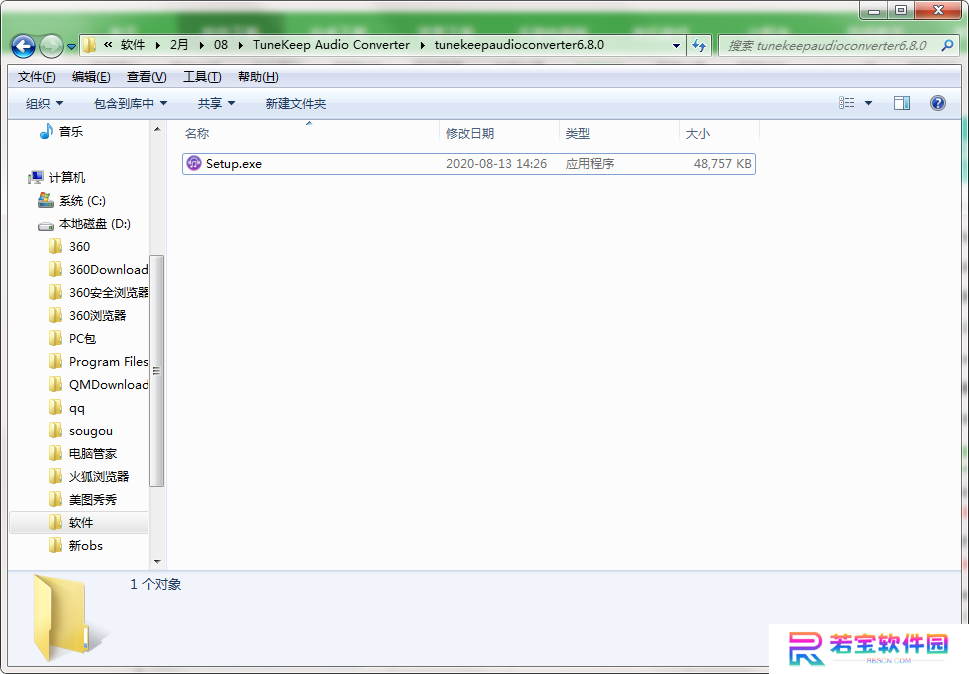
Task: Select the 软件 folder in tree
Action: click(x=81, y=523)
